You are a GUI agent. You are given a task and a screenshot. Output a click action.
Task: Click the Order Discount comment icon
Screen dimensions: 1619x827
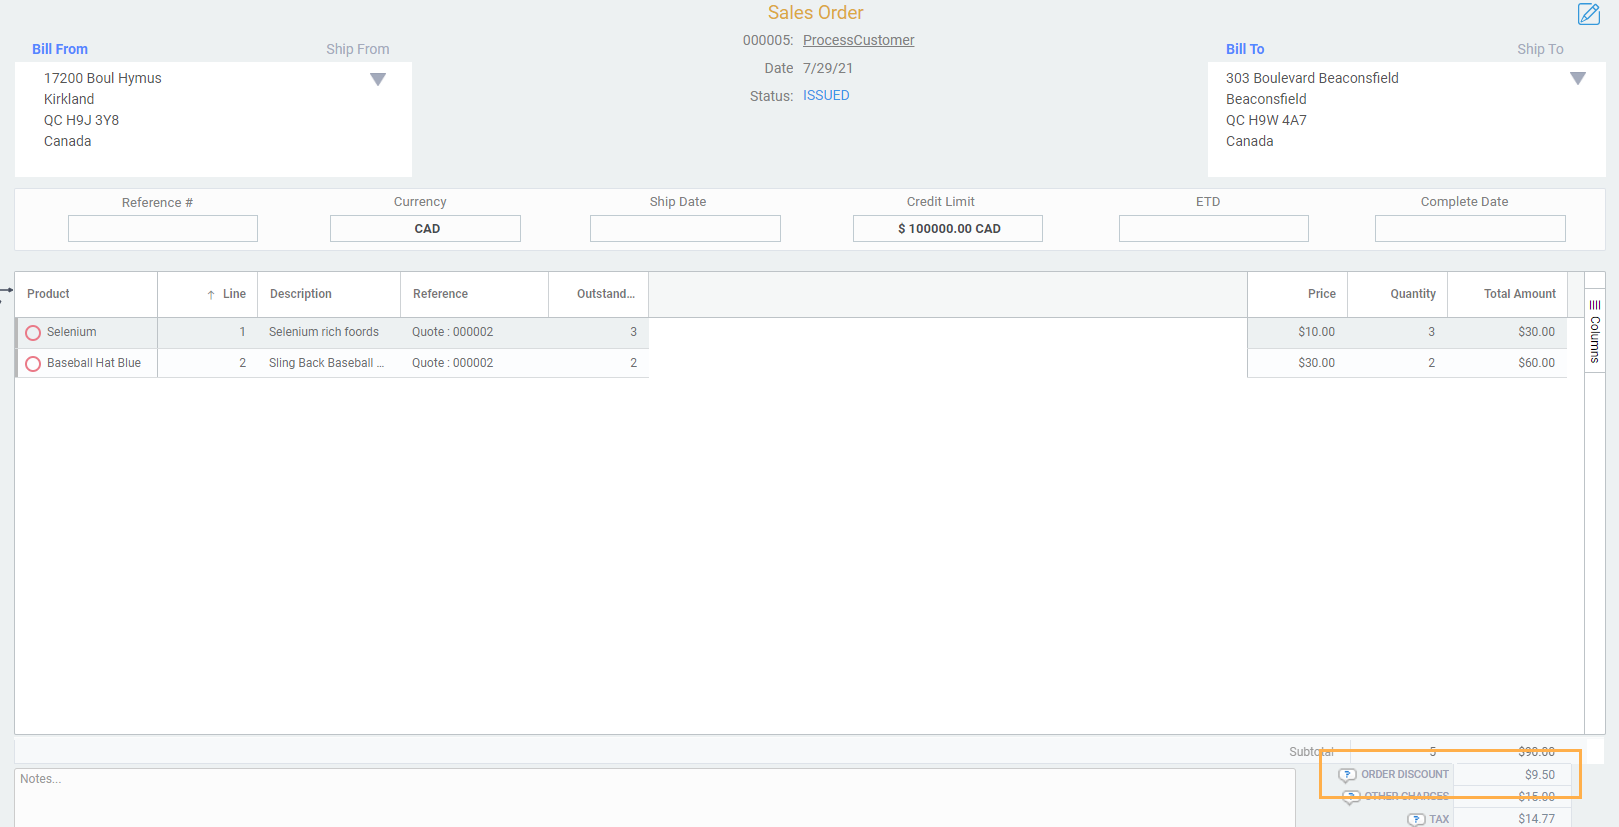(1348, 775)
